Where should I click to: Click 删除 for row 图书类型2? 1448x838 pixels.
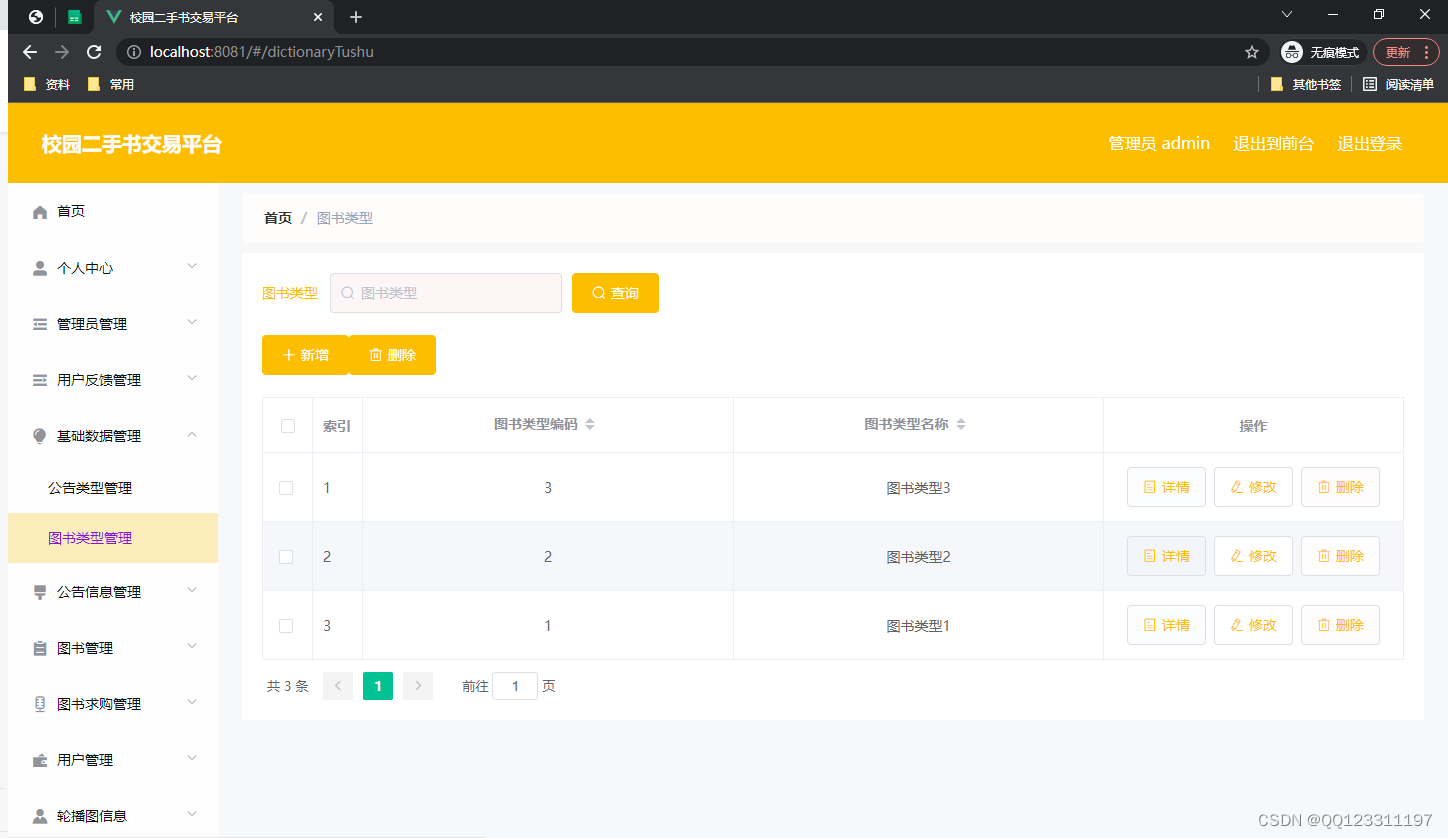pos(1340,556)
